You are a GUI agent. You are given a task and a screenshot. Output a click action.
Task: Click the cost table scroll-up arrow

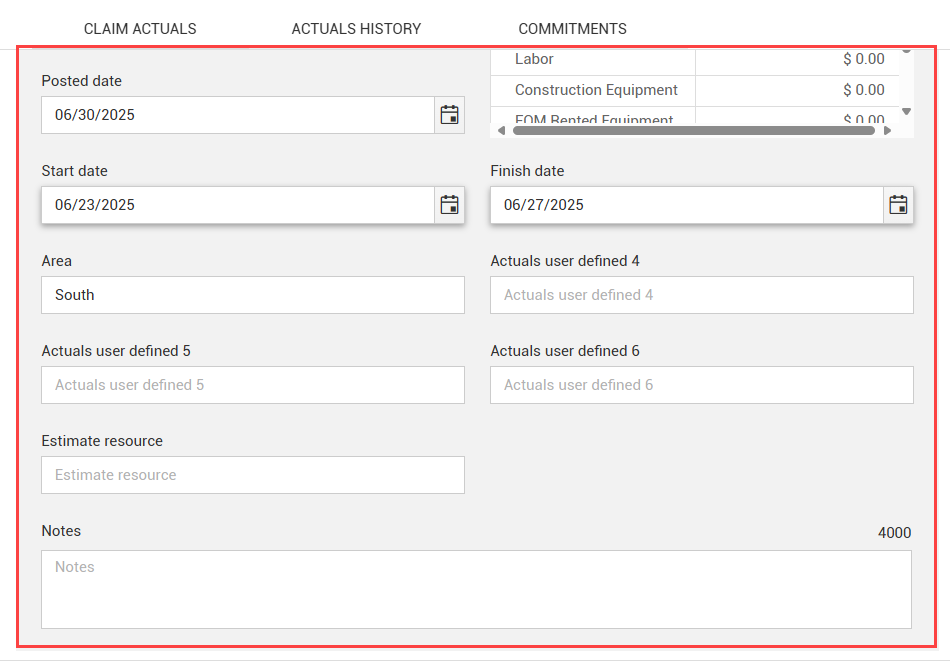[907, 50]
